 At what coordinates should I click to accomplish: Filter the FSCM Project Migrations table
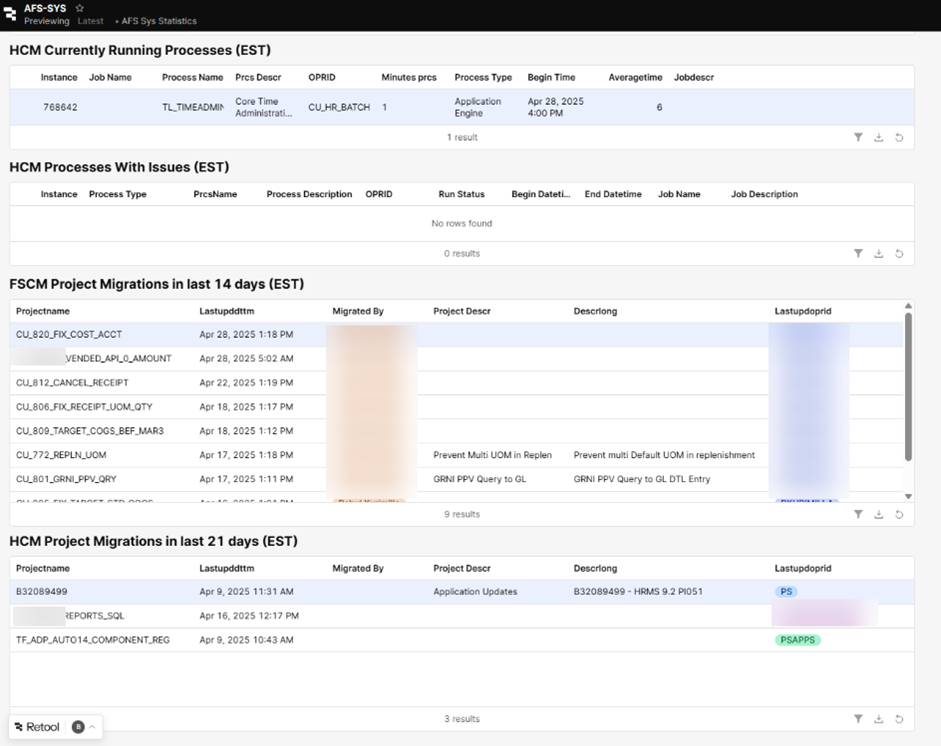(858, 514)
